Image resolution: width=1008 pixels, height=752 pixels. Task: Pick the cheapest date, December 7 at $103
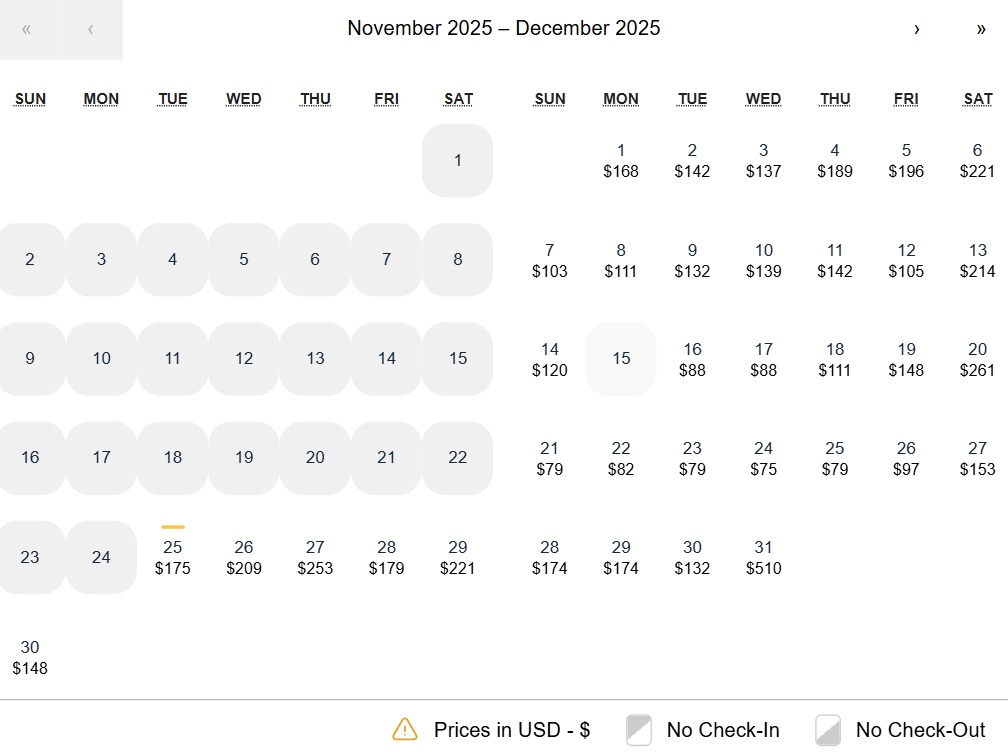(x=549, y=259)
